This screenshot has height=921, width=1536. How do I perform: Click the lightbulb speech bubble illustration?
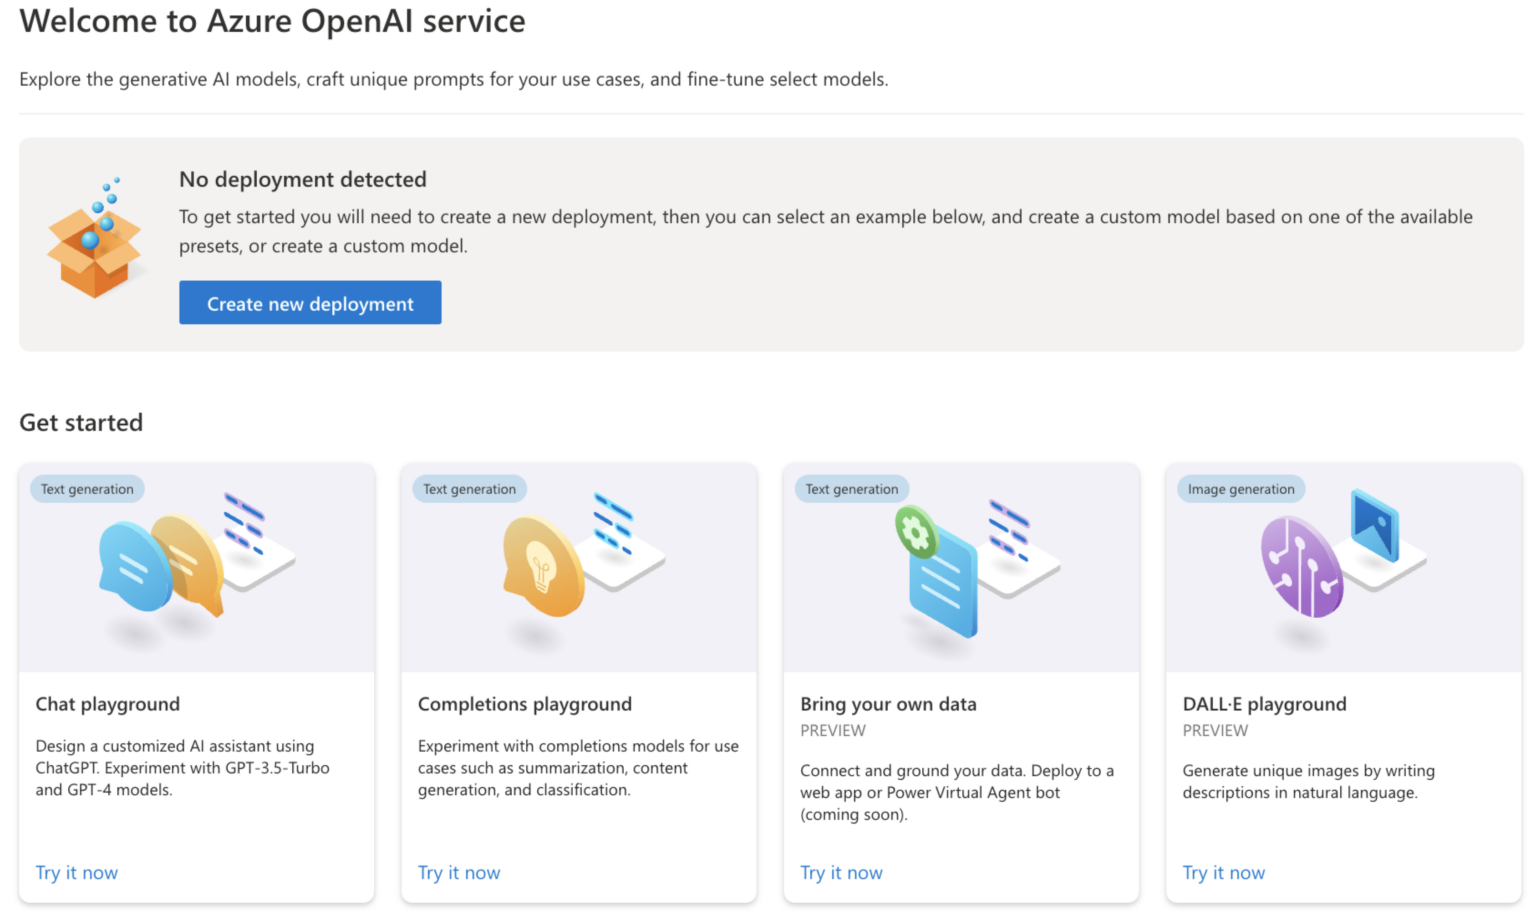[x=543, y=566]
